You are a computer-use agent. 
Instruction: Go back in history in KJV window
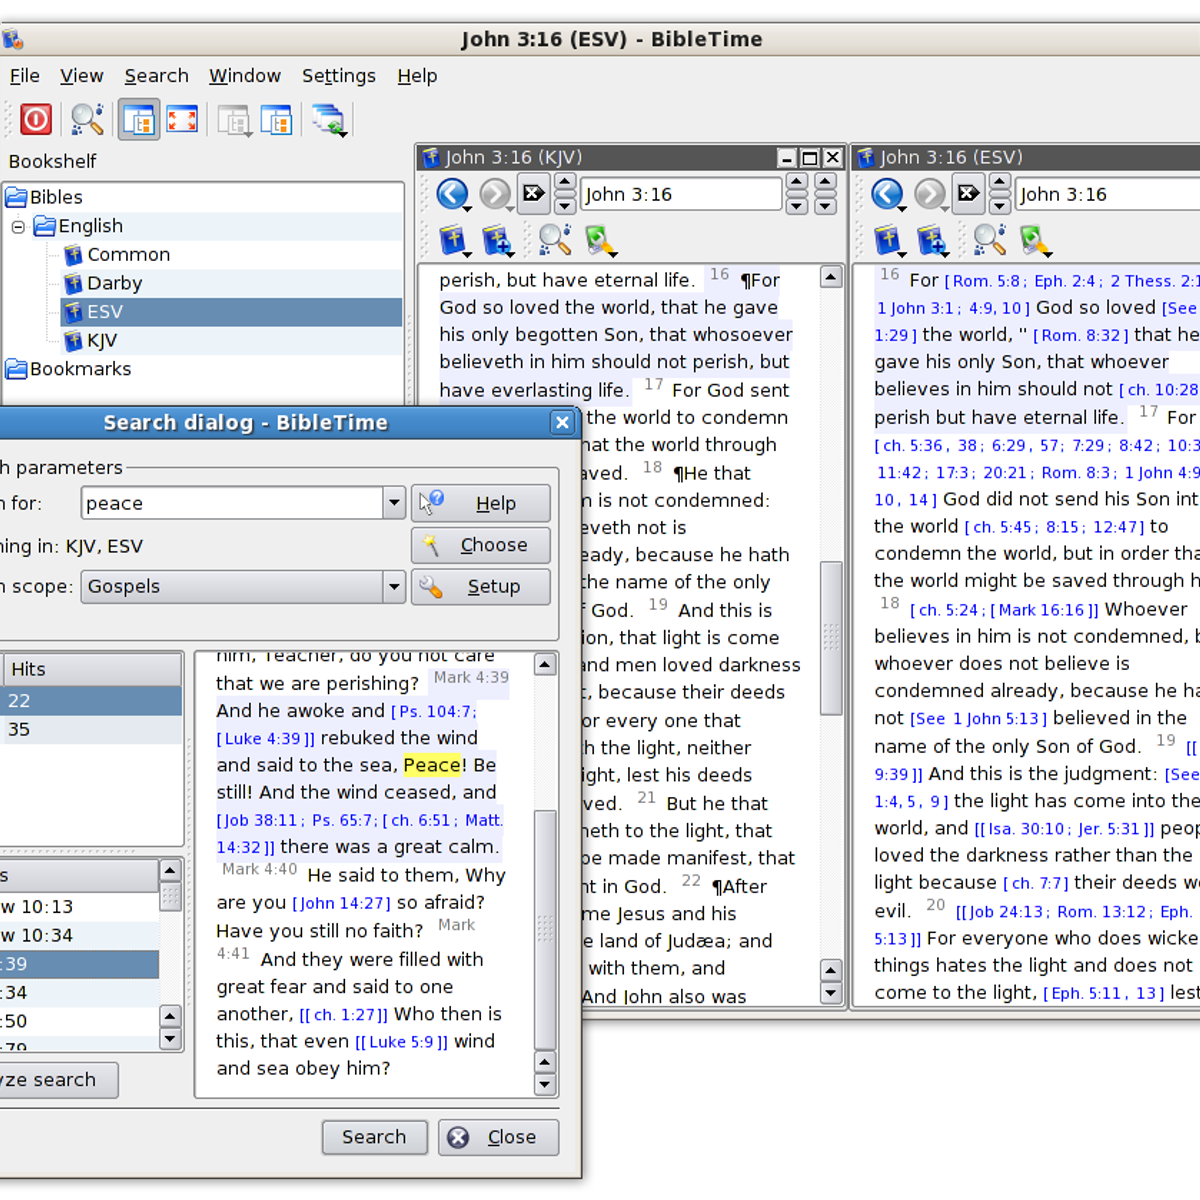(x=452, y=194)
